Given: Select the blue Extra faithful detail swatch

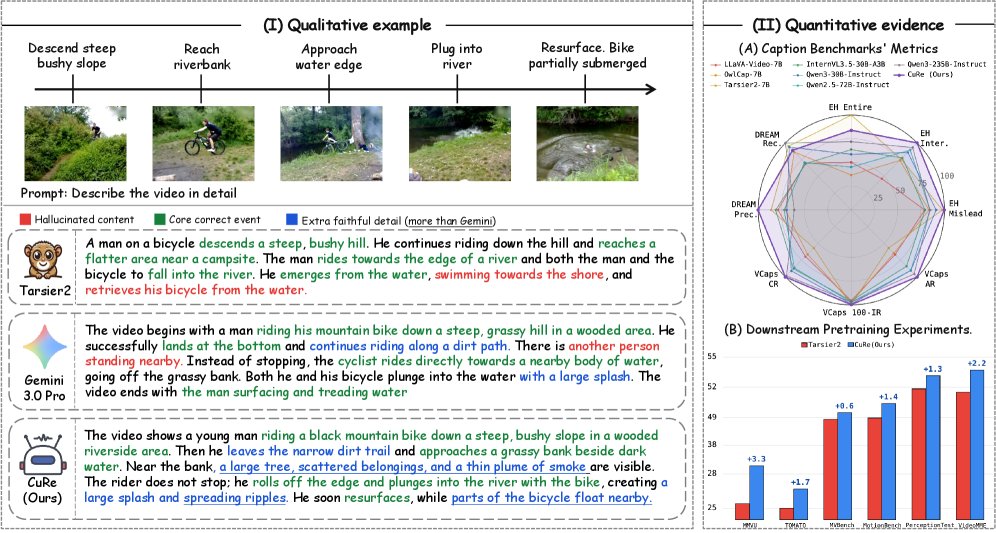Looking at the screenshot, I should (x=291, y=220).
